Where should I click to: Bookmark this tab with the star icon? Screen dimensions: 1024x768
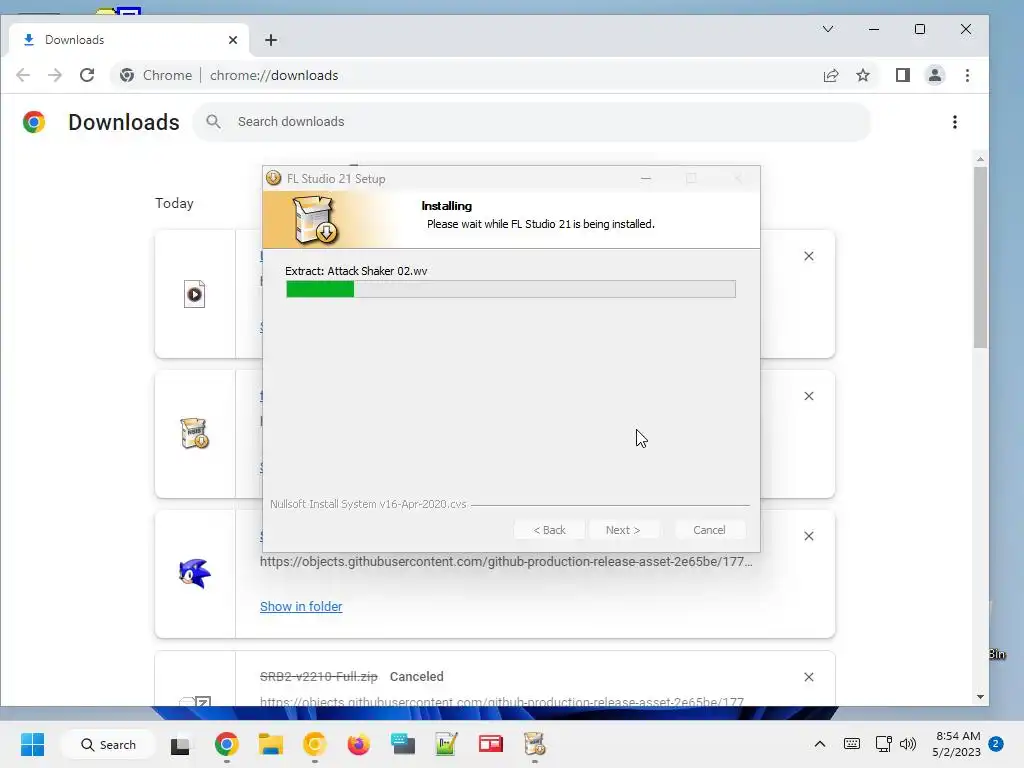[x=863, y=75]
